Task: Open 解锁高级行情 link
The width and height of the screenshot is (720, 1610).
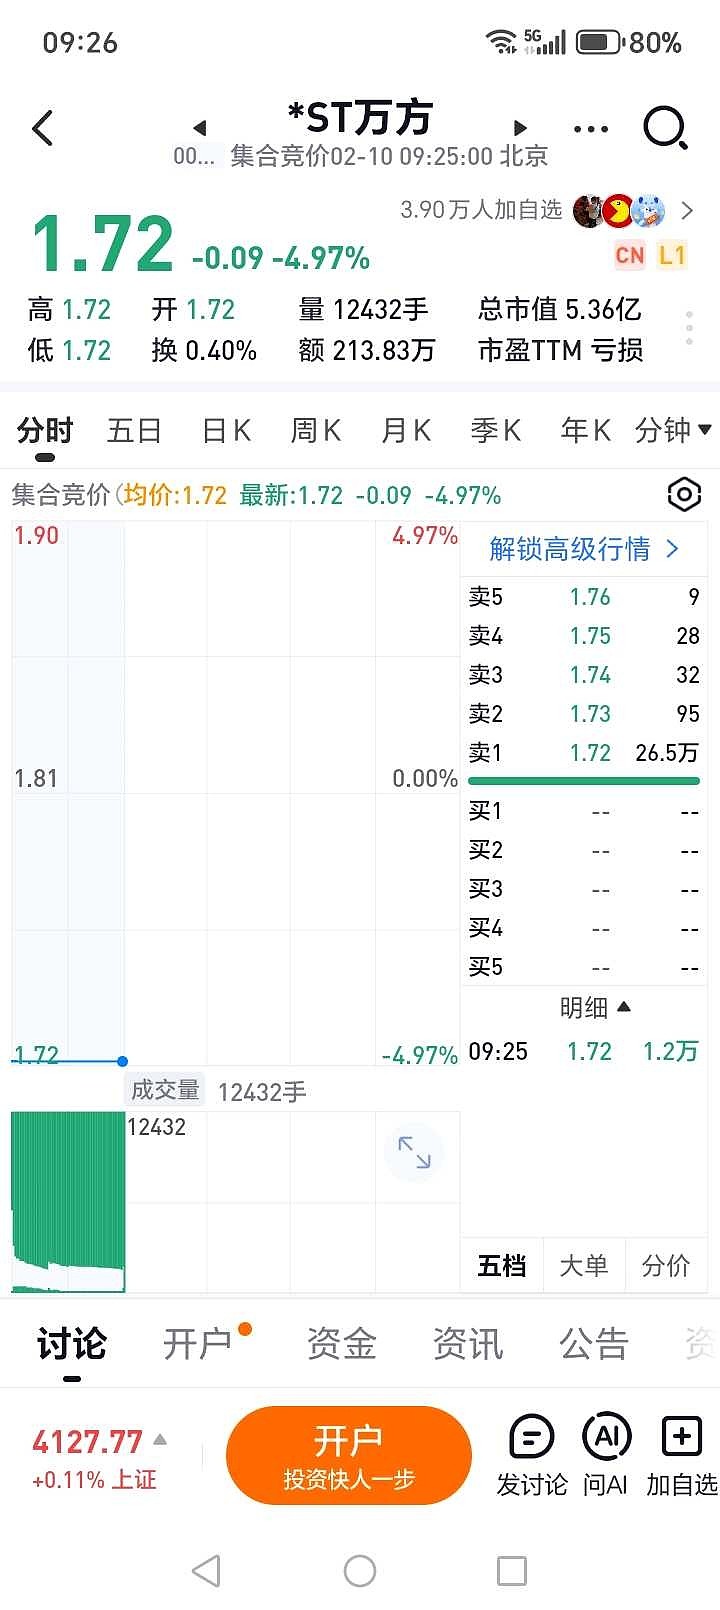Action: pos(584,549)
